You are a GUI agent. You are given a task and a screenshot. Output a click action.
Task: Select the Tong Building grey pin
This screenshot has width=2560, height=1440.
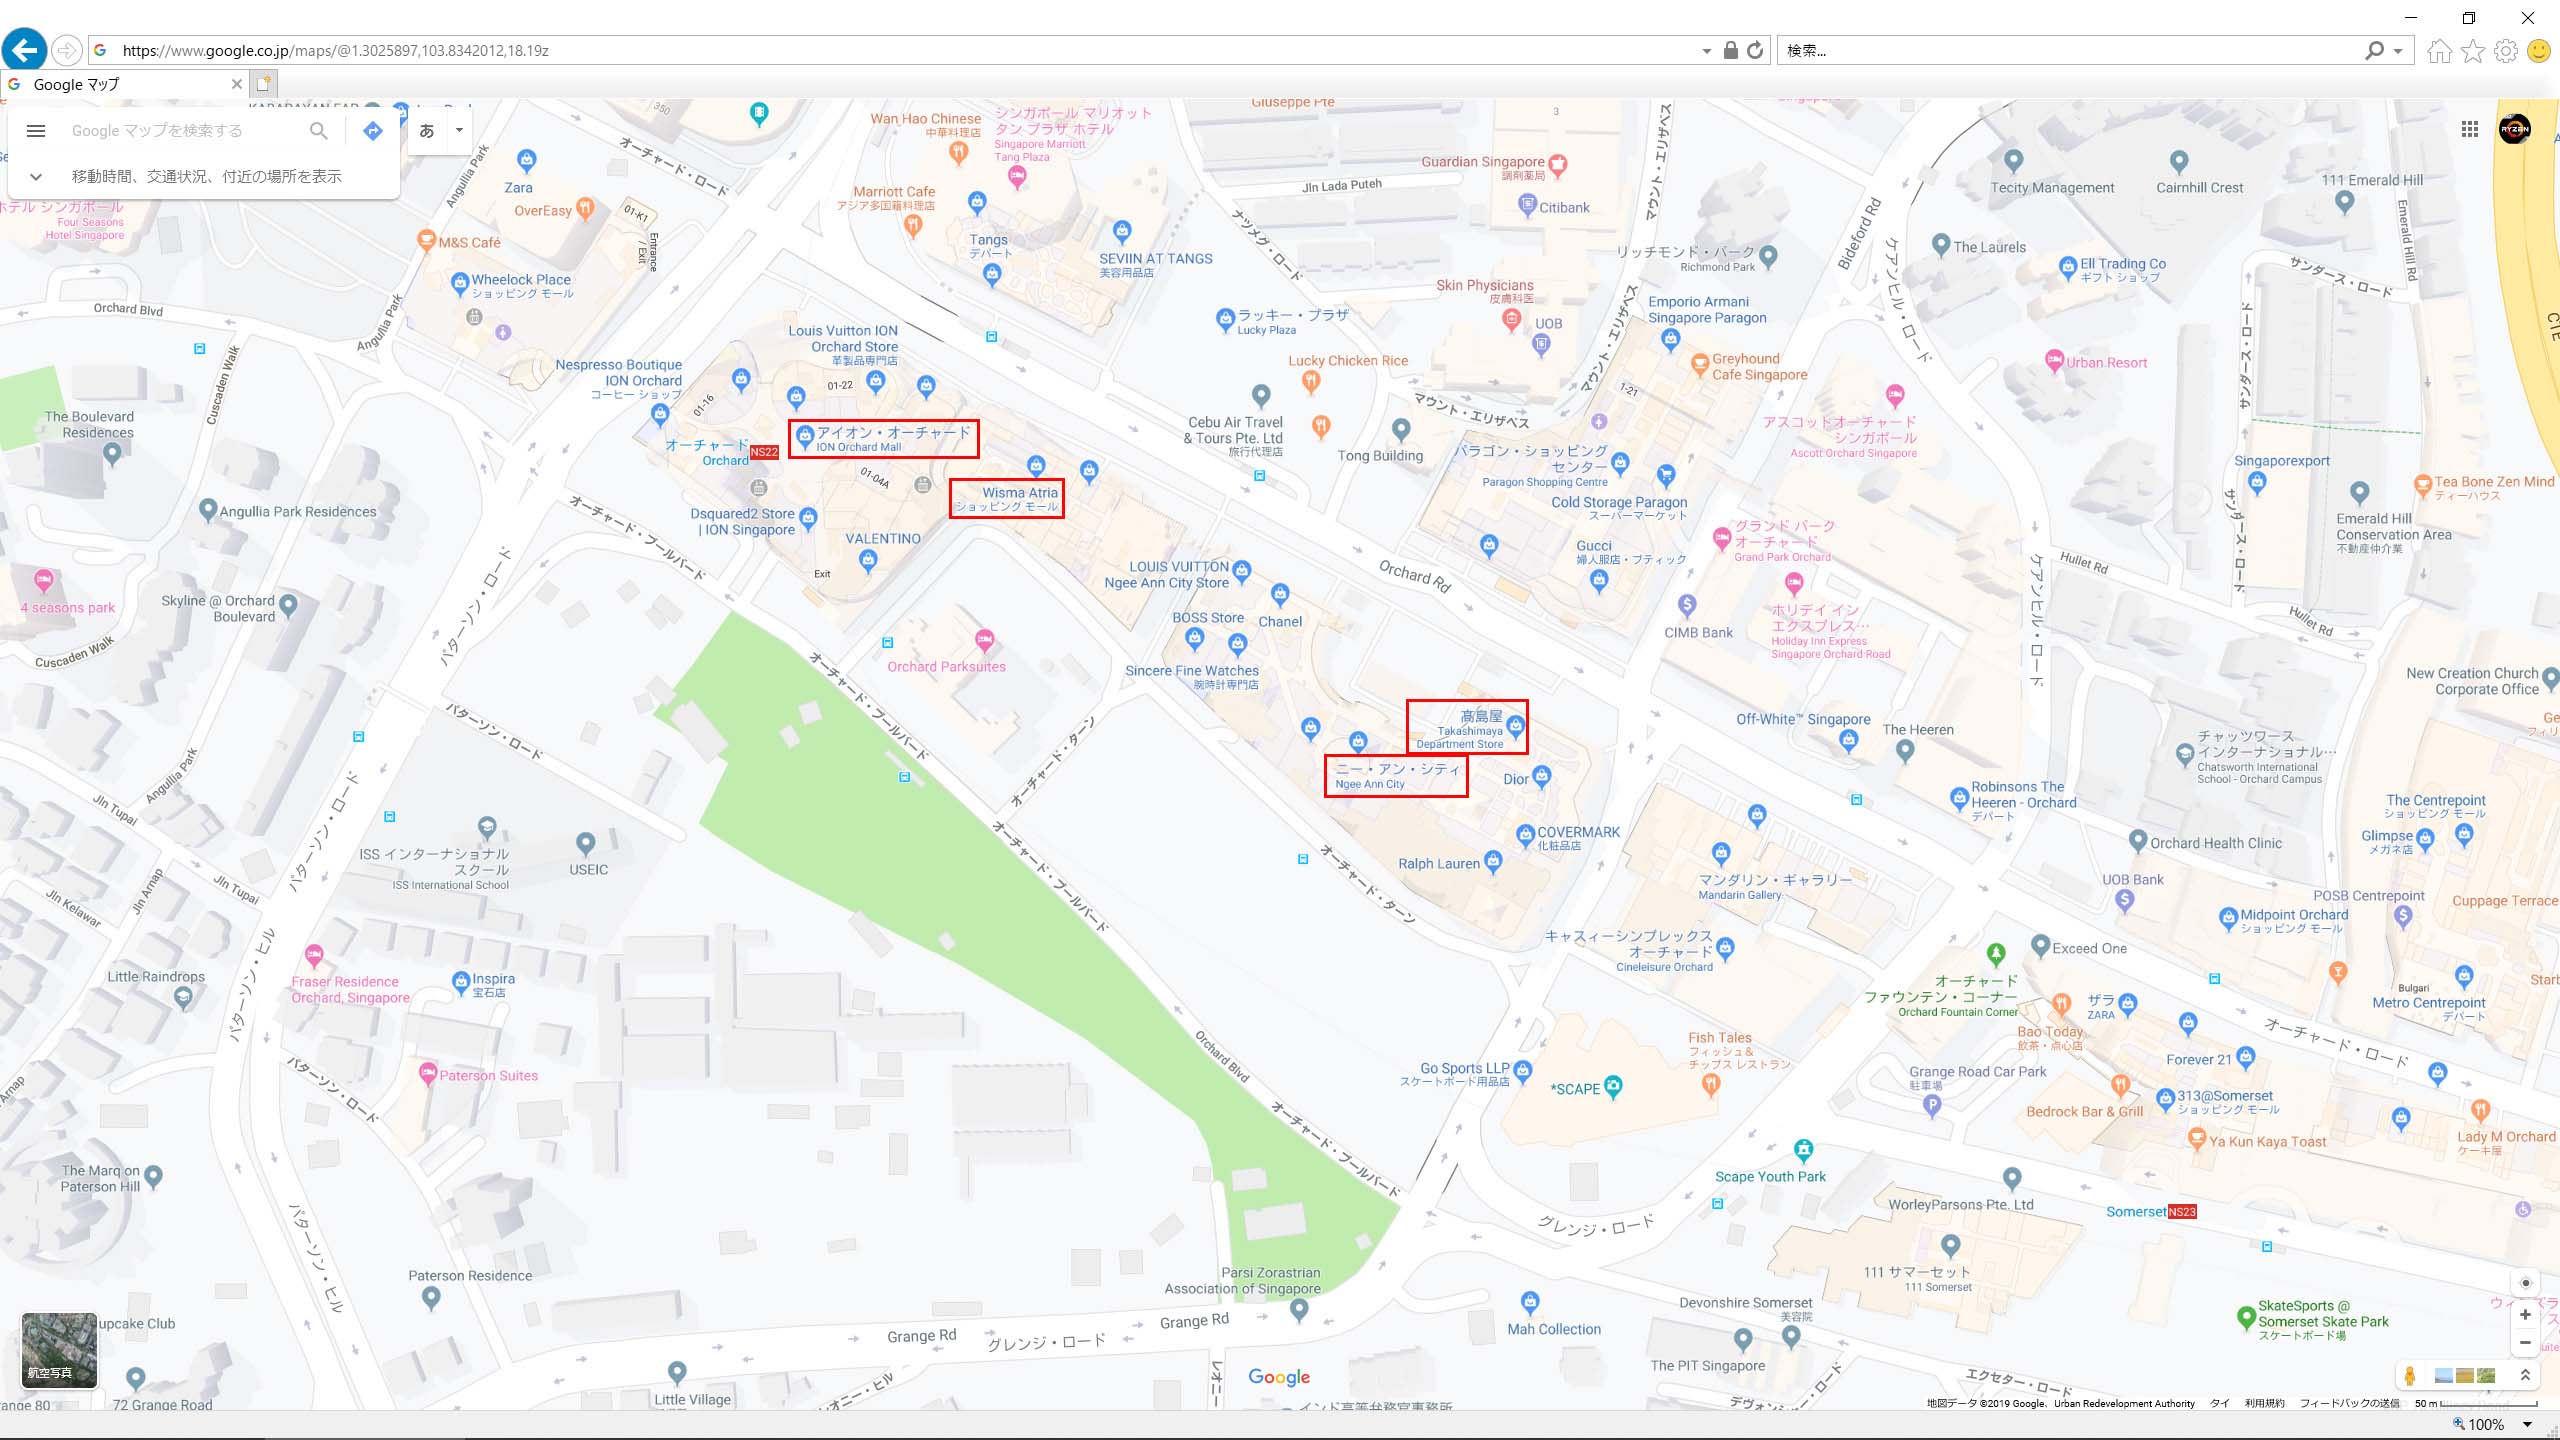click(1401, 430)
